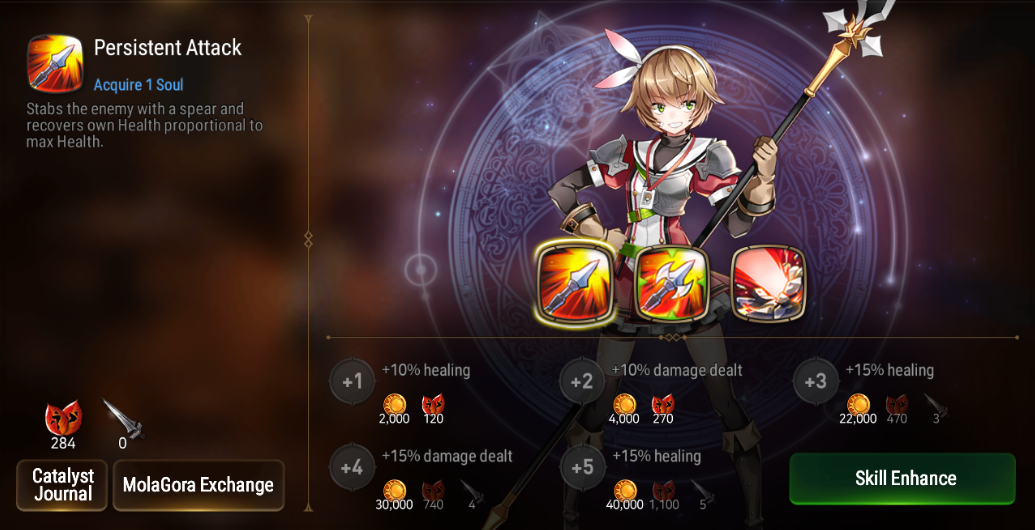Open the Catalyst Journal
The width and height of the screenshot is (1035, 530).
pos(62,485)
